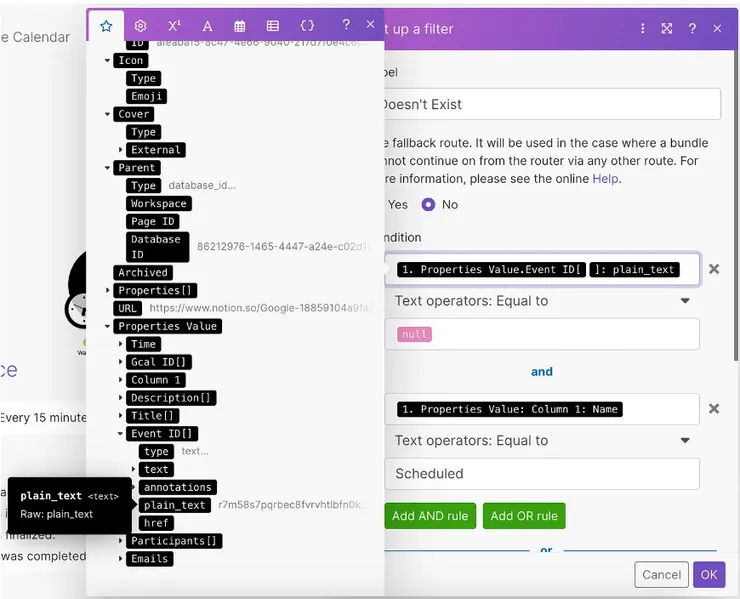Viewport: 740px width, 599px height.
Task: Click the Add OR rule button
Action: [x=524, y=516]
